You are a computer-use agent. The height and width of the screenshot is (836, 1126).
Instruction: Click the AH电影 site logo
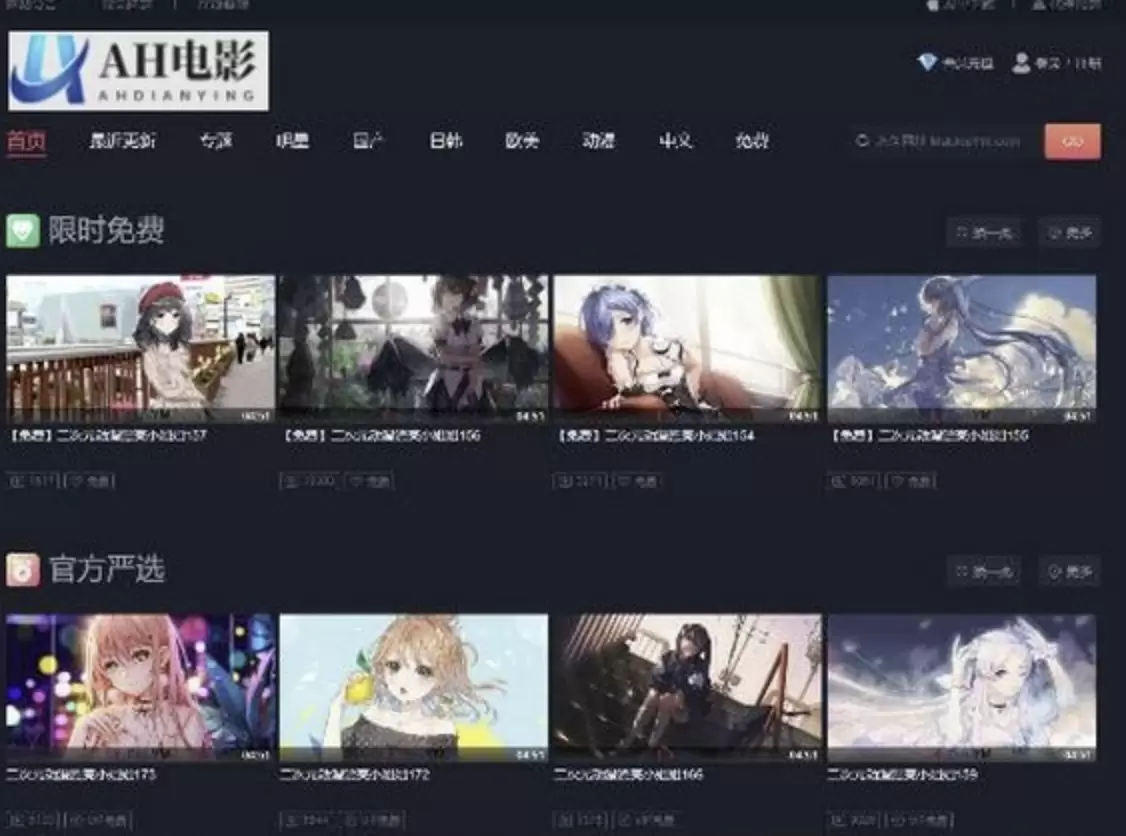pyautogui.click(x=139, y=70)
